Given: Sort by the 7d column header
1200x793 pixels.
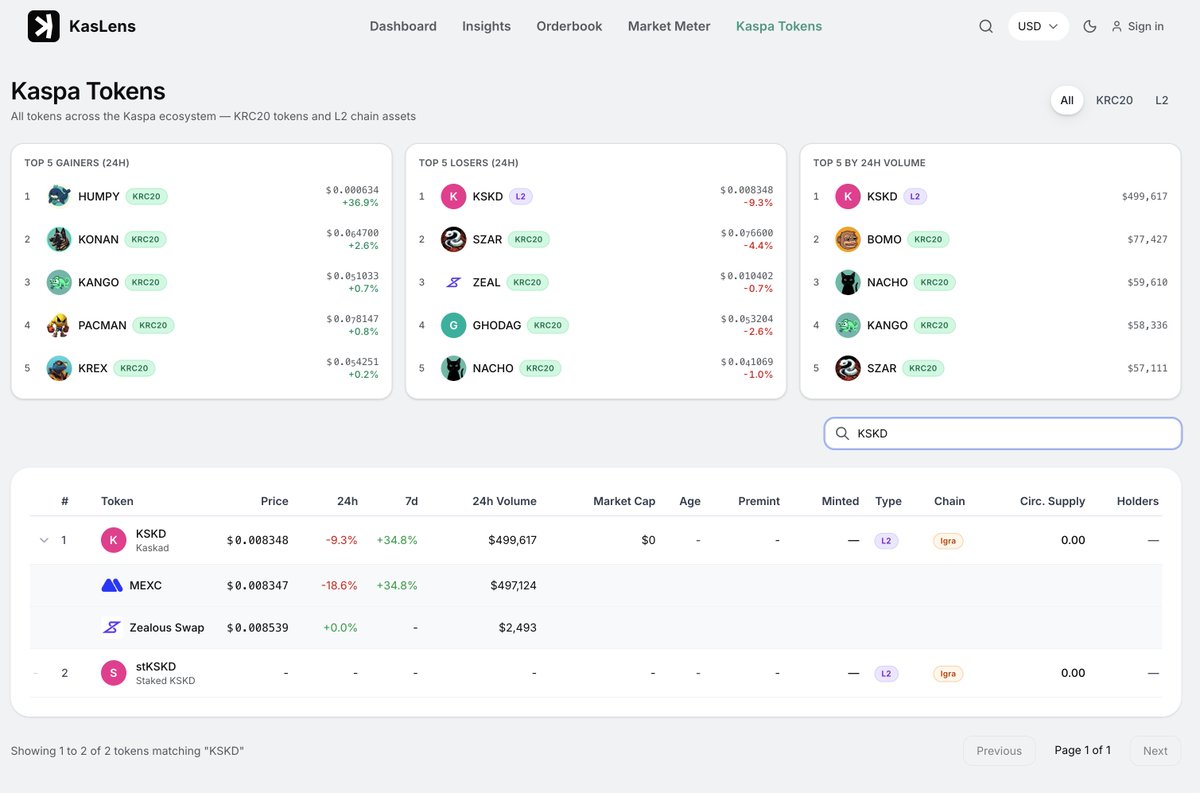Looking at the screenshot, I should pos(411,501).
